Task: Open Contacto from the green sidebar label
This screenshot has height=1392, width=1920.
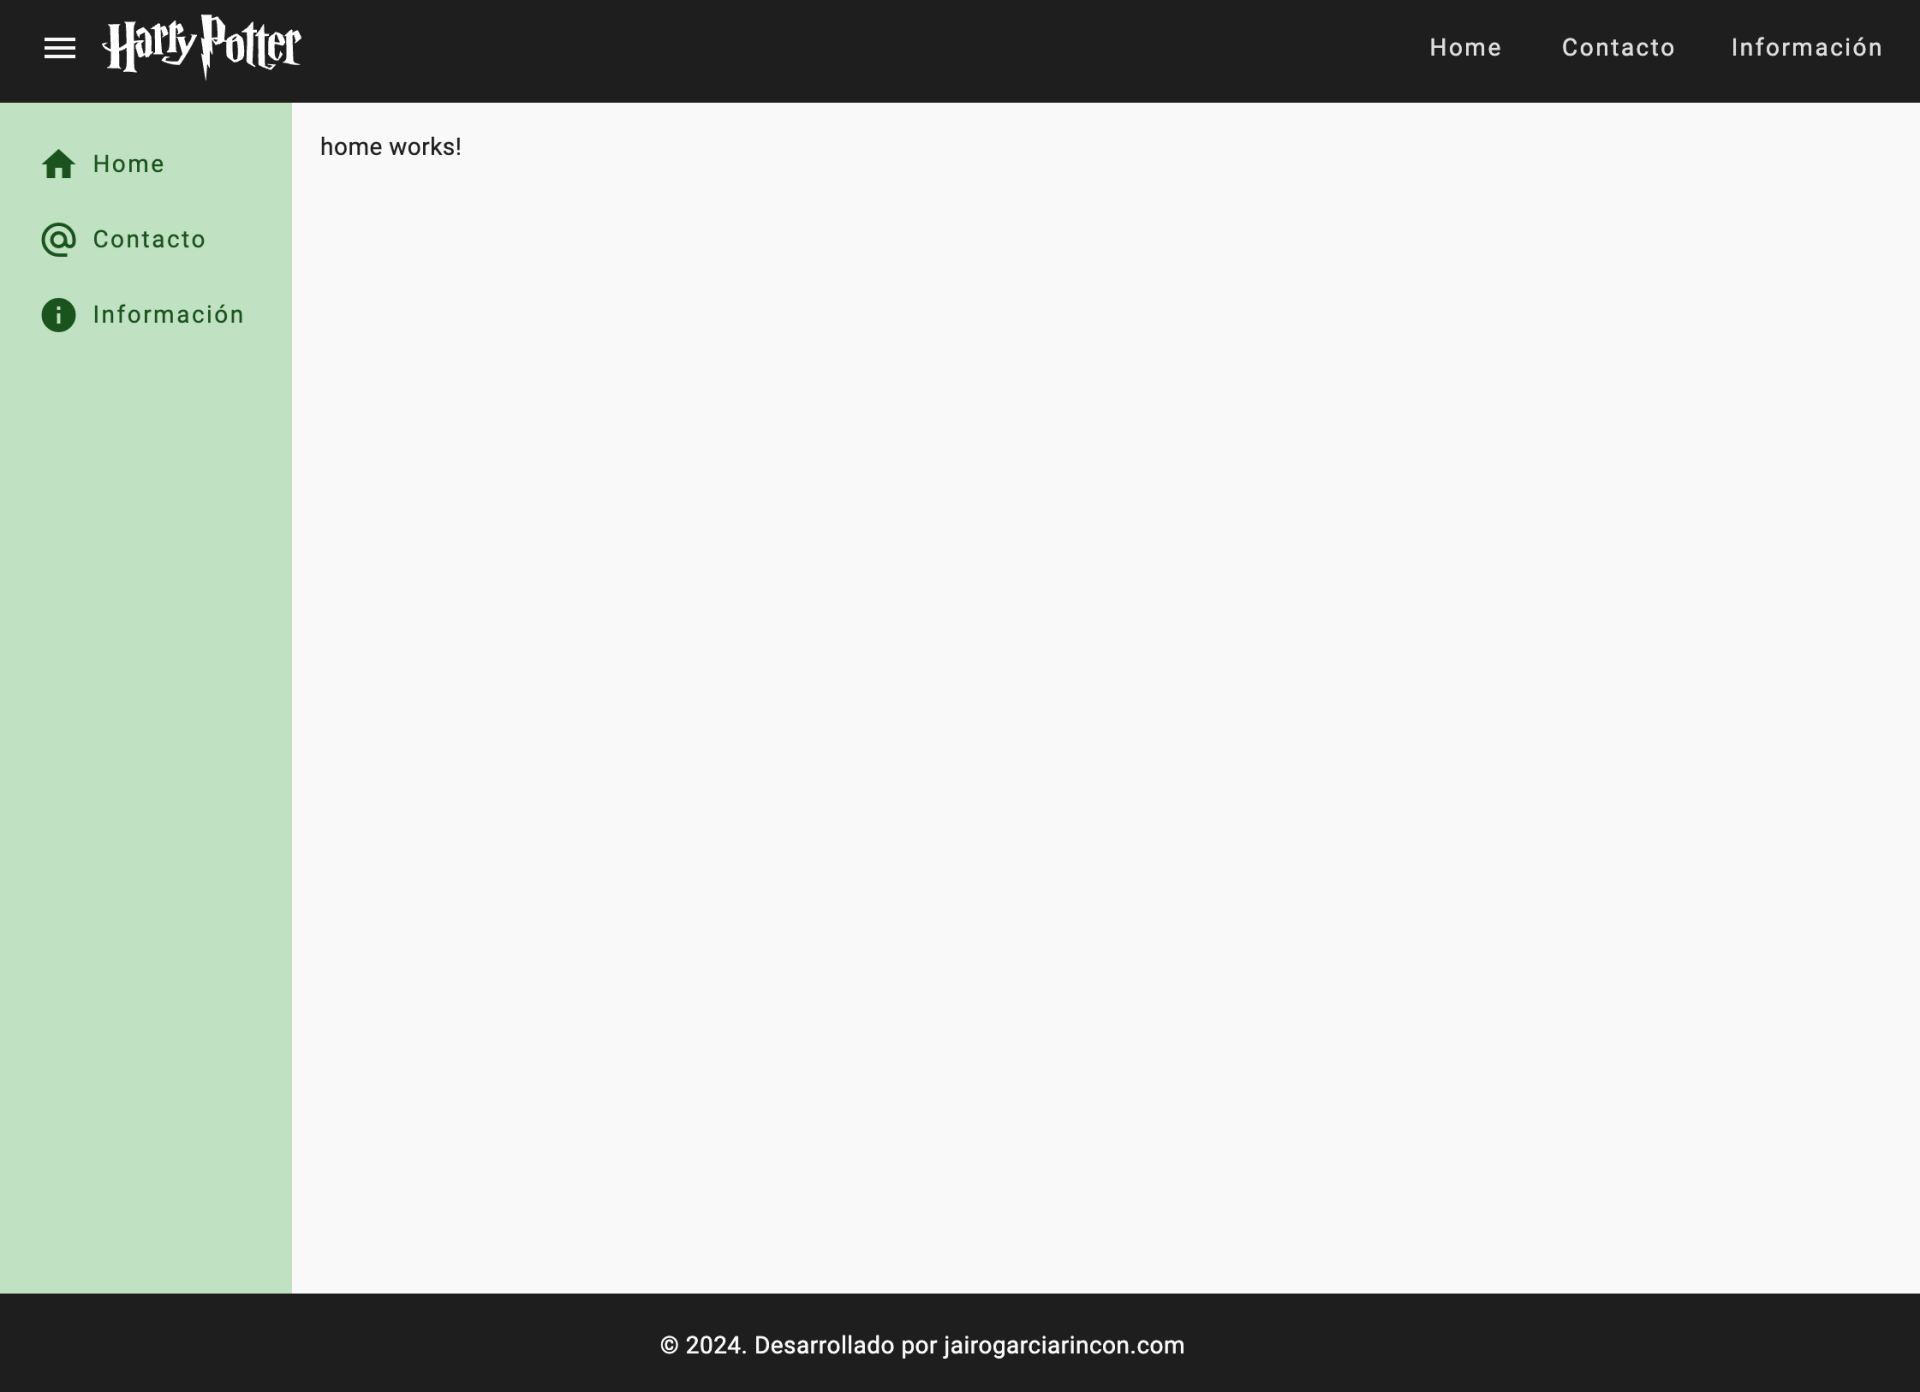Action: pos(149,240)
